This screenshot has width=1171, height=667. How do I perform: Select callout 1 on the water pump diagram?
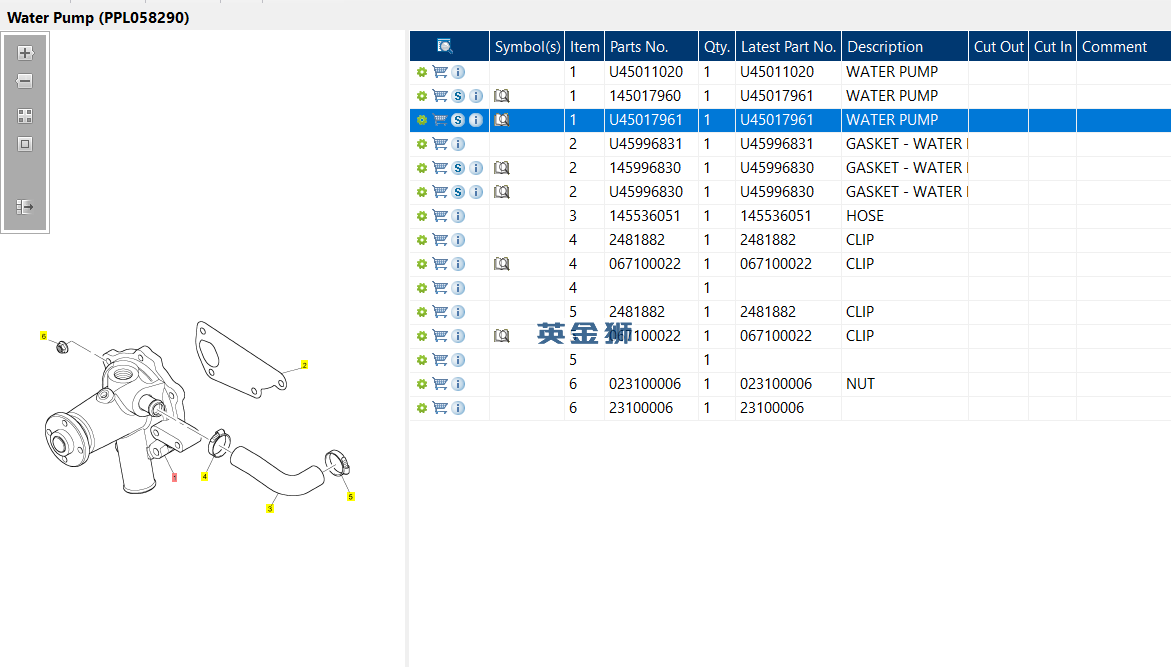pos(175,477)
